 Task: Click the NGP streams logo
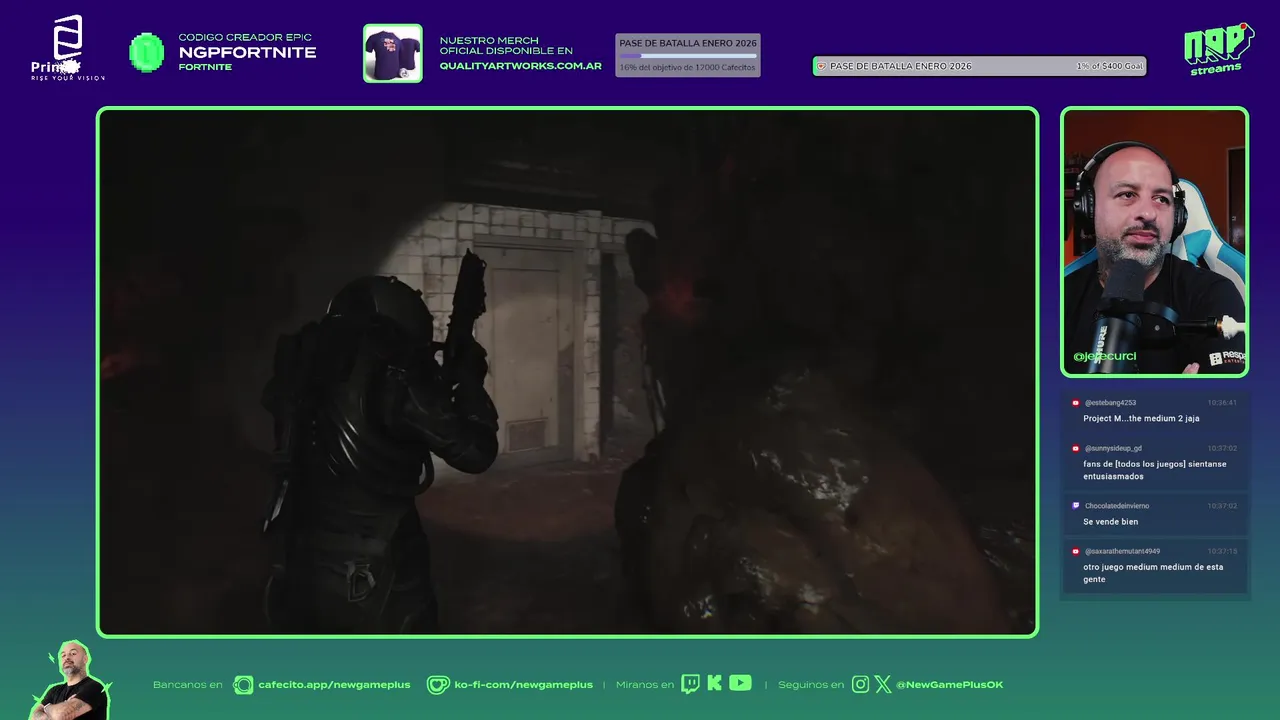pos(1218,48)
